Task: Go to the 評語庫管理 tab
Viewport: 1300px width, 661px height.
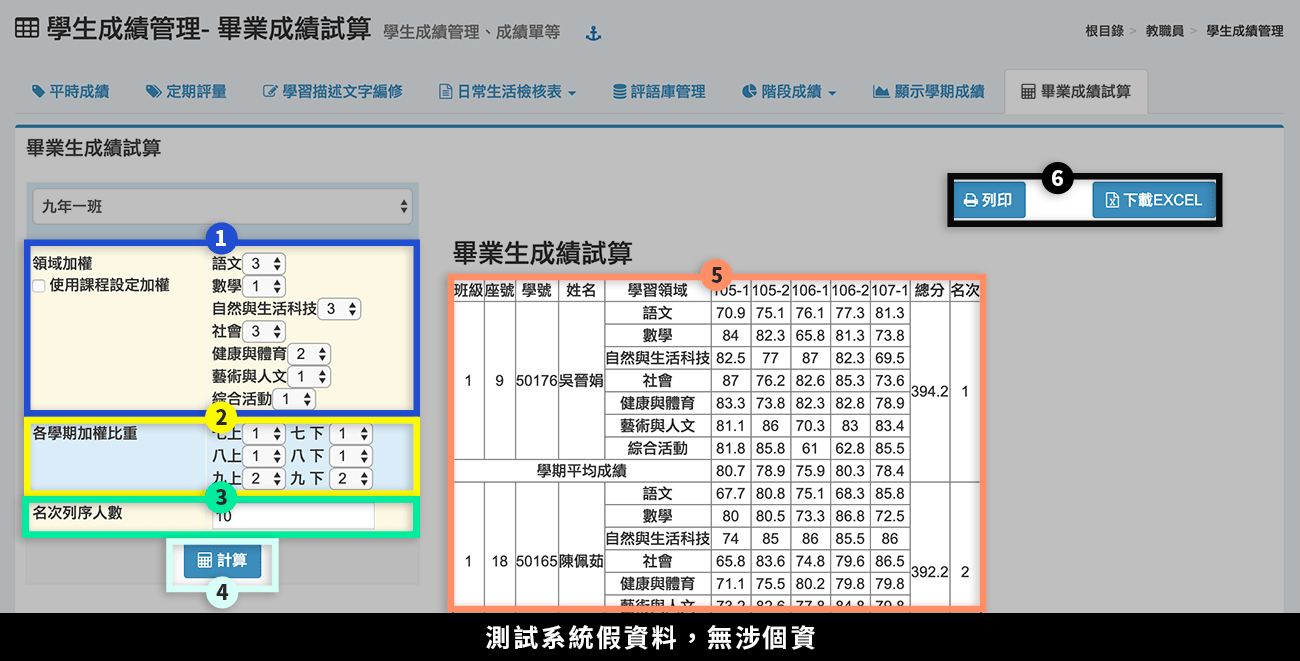Action: (659, 92)
